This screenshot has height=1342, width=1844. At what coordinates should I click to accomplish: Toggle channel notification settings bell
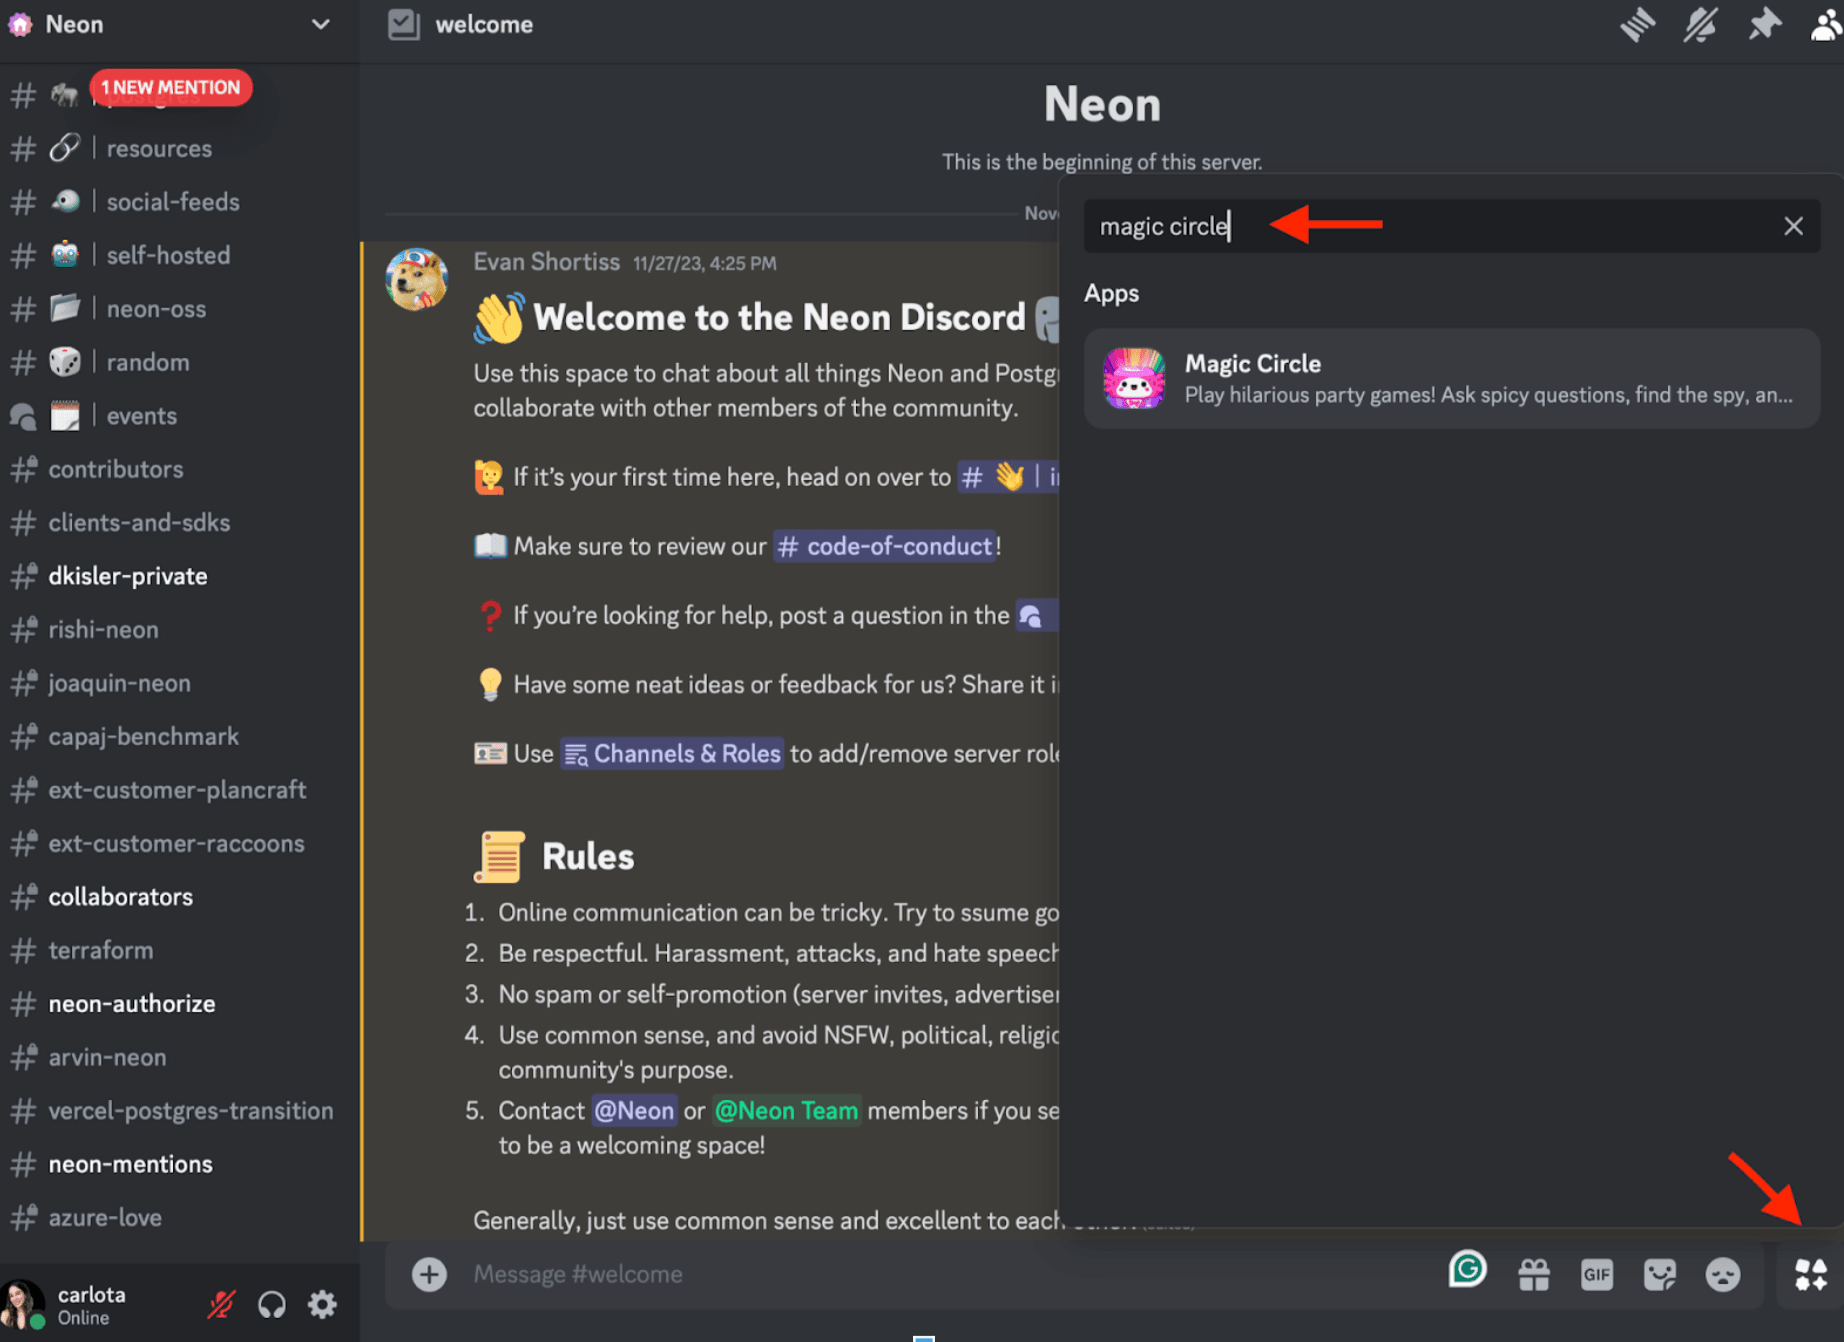(1700, 24)
